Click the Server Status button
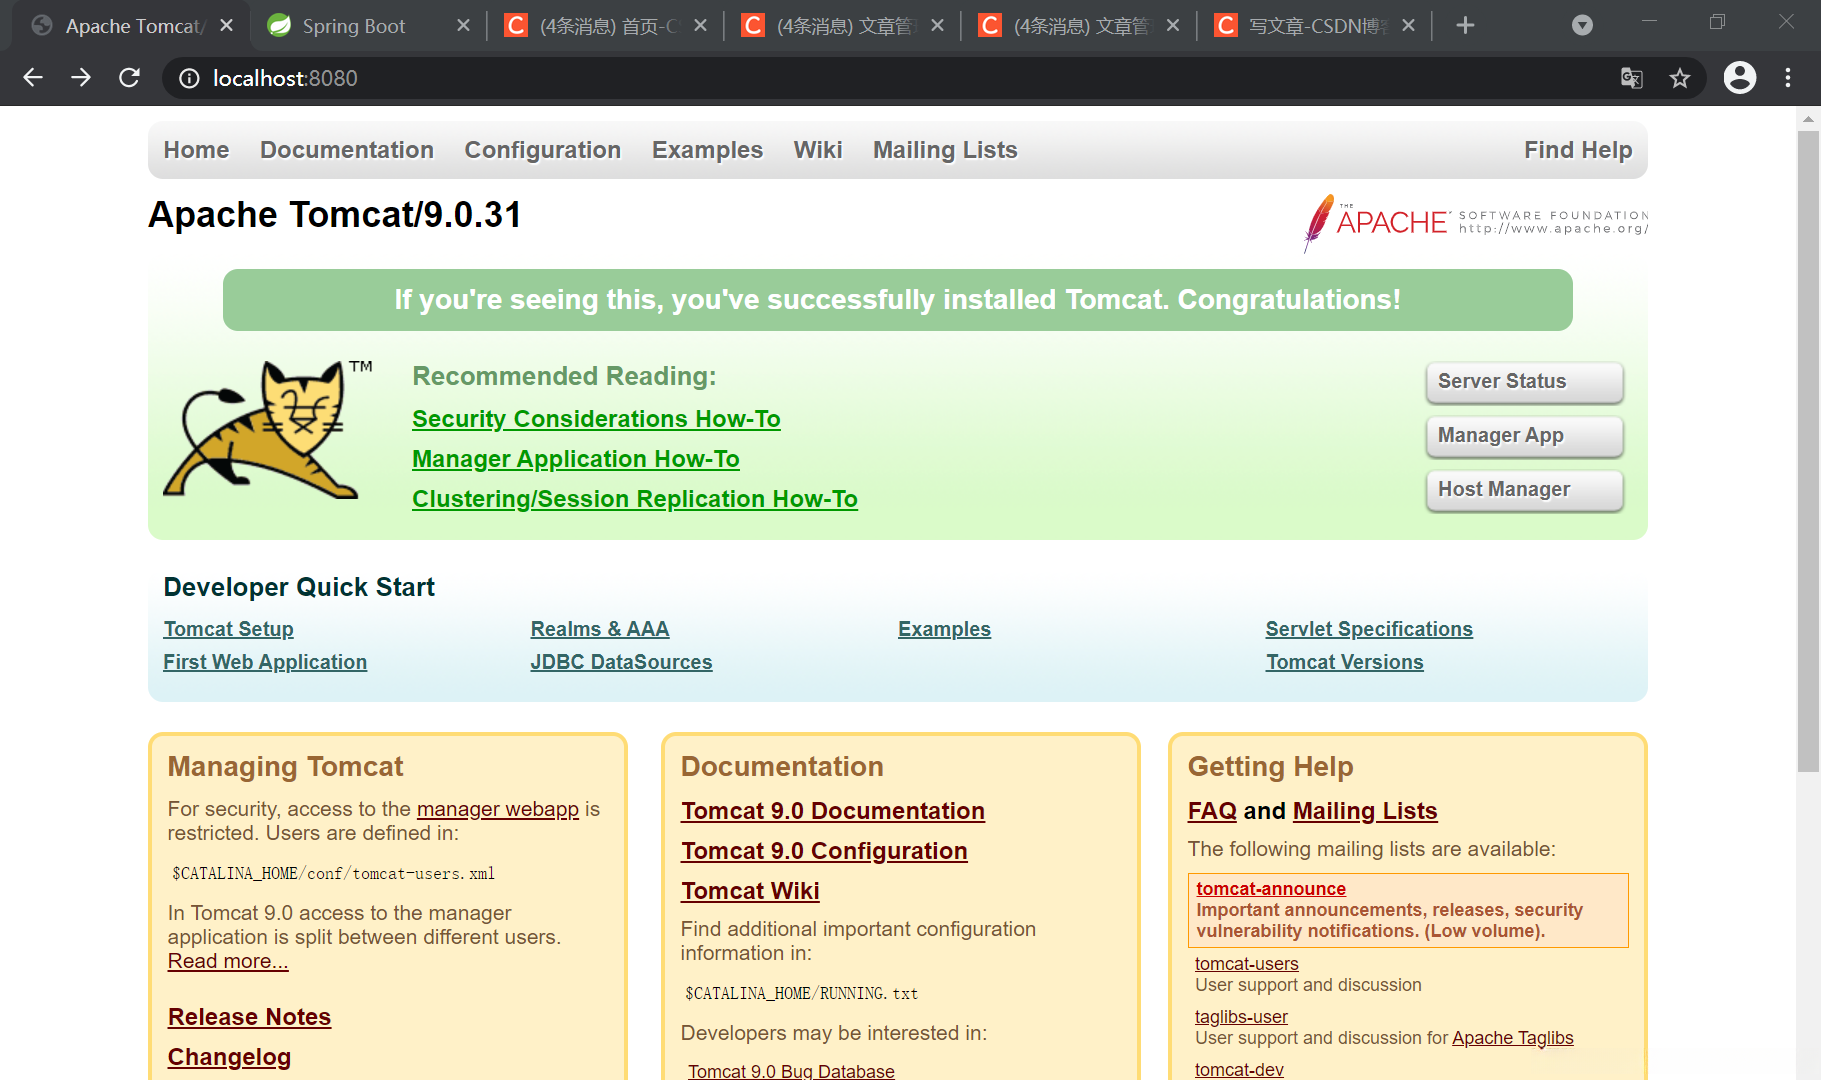Image resolution: width=1821 pixels, height=1080 pixels. coord(1524,382)
